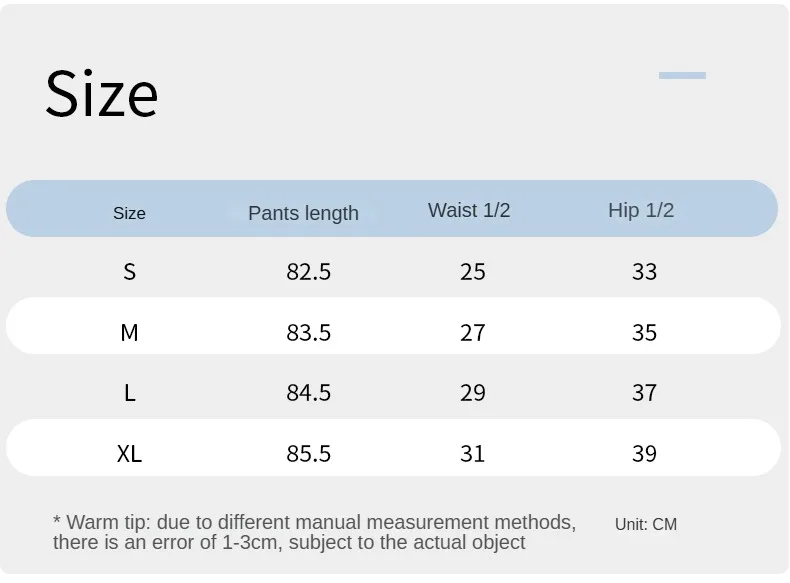Click the large Size title
790x583 pixels.
[102, 94]
